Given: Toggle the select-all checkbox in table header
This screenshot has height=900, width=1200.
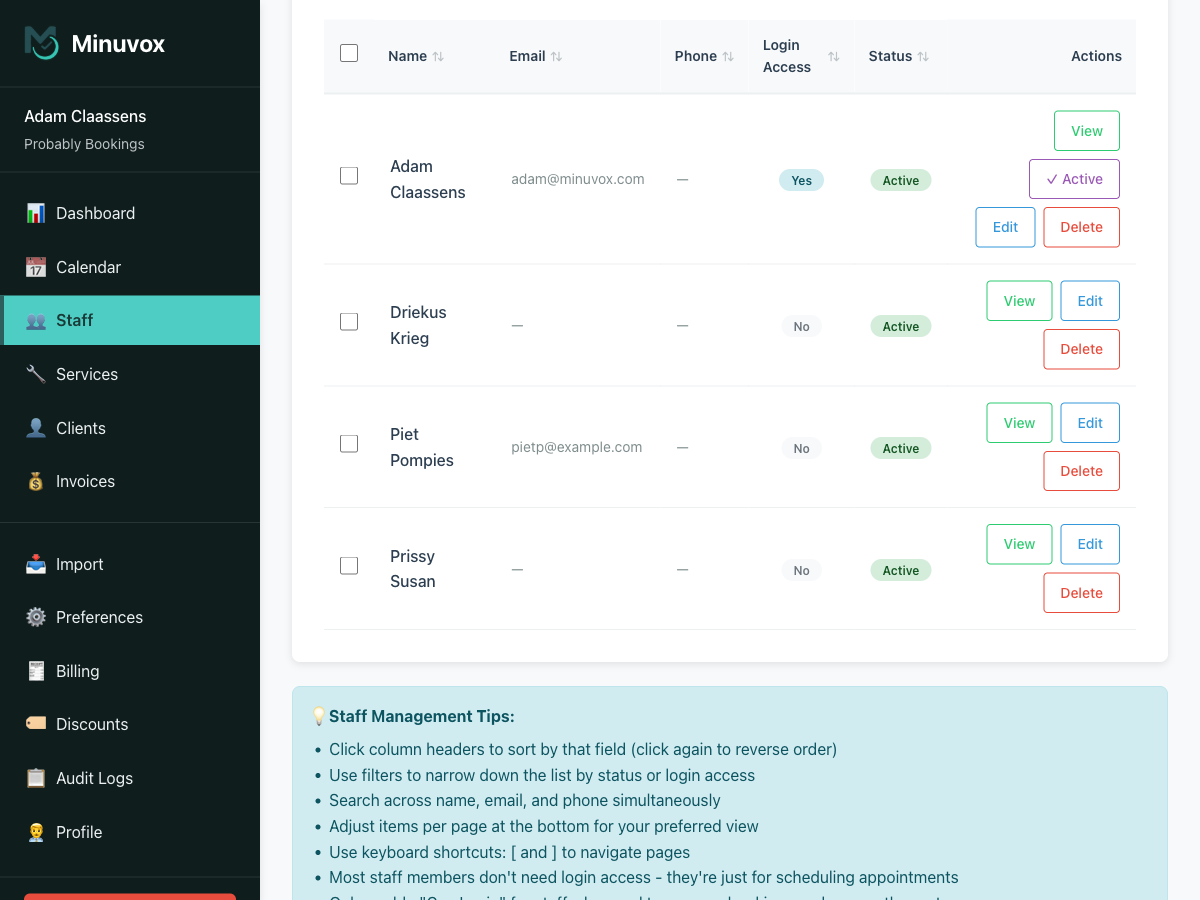Looking at the screenshot, I should 349,53.
